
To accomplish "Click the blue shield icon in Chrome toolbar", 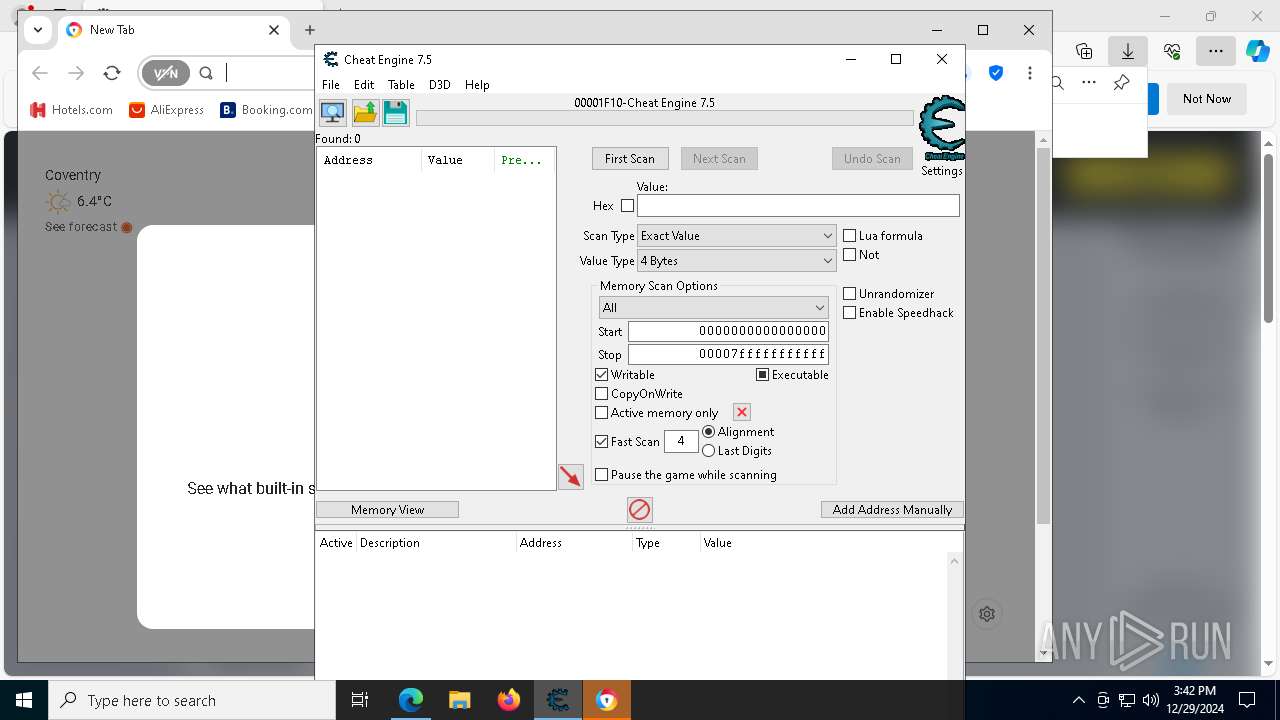I will pyautogui.click(x=996, y=73).
